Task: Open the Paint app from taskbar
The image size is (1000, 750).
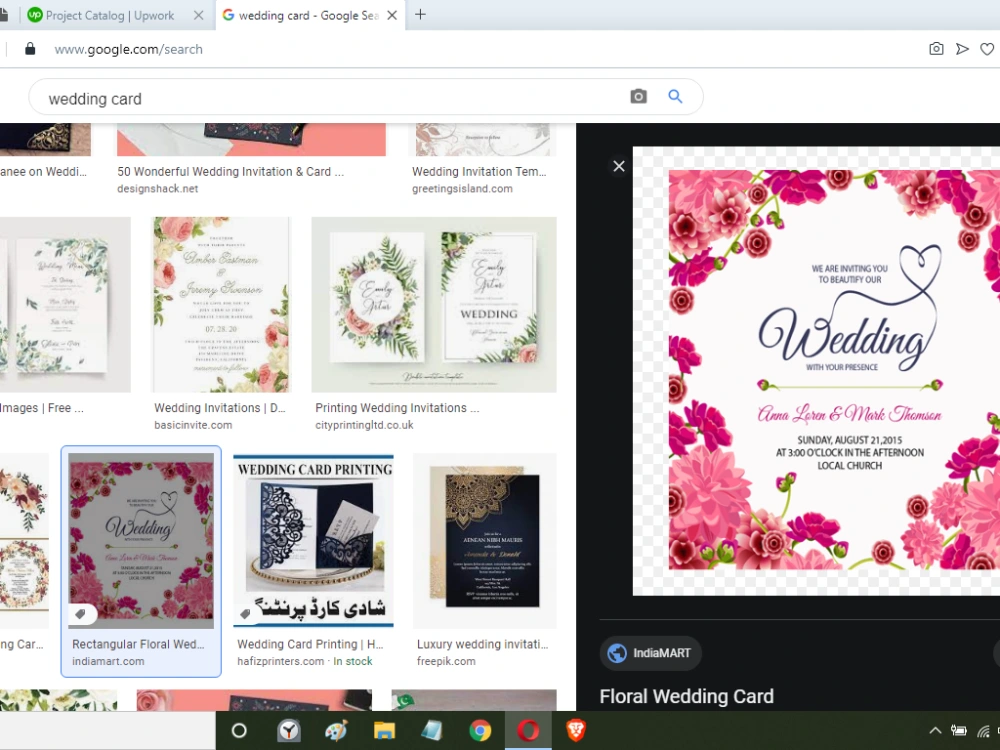Action: [x=336, y=730]
